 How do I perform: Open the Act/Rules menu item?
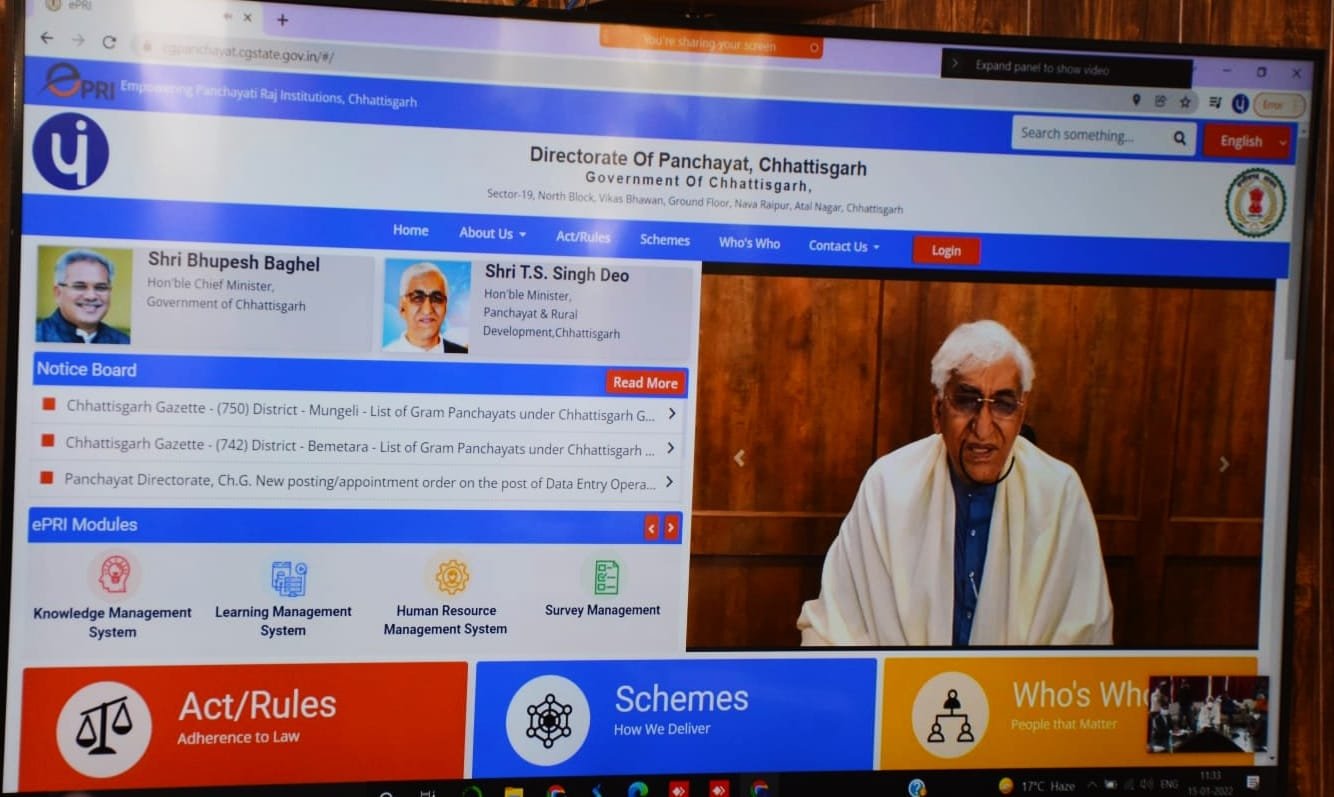pyautogui.click(x=583, y=237)
